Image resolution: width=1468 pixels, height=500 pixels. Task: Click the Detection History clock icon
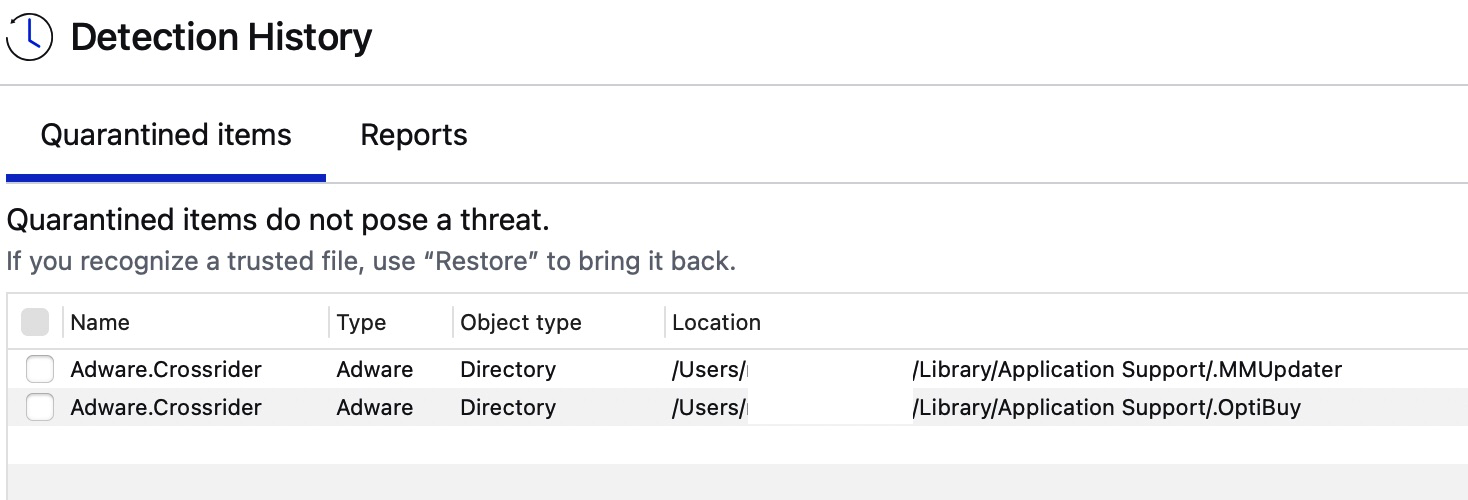(x=29, y=36)
